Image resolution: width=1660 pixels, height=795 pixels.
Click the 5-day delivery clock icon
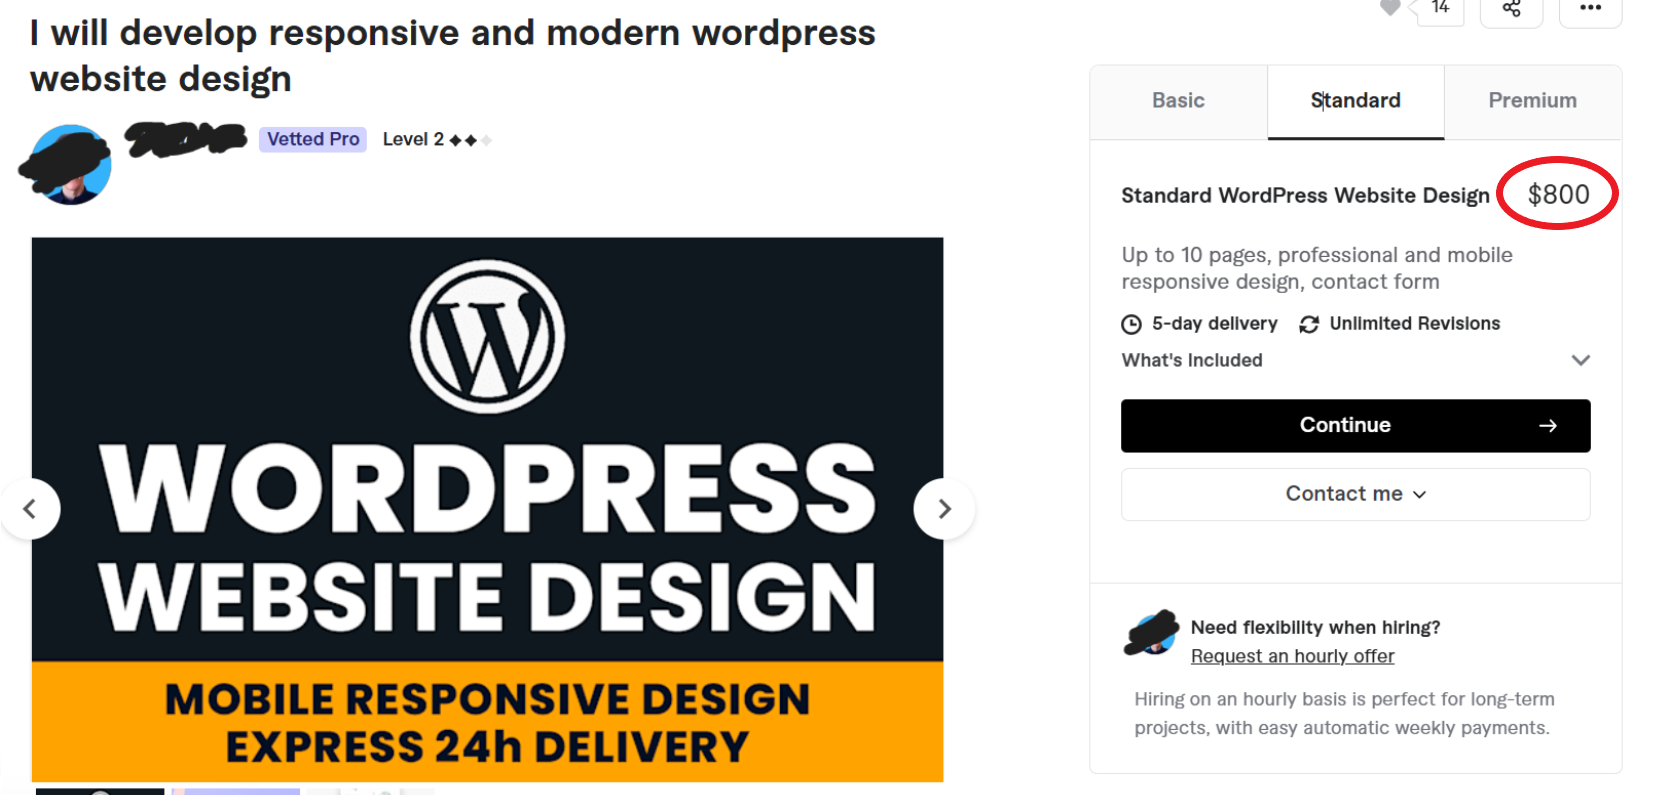[x=1131, y=324]
